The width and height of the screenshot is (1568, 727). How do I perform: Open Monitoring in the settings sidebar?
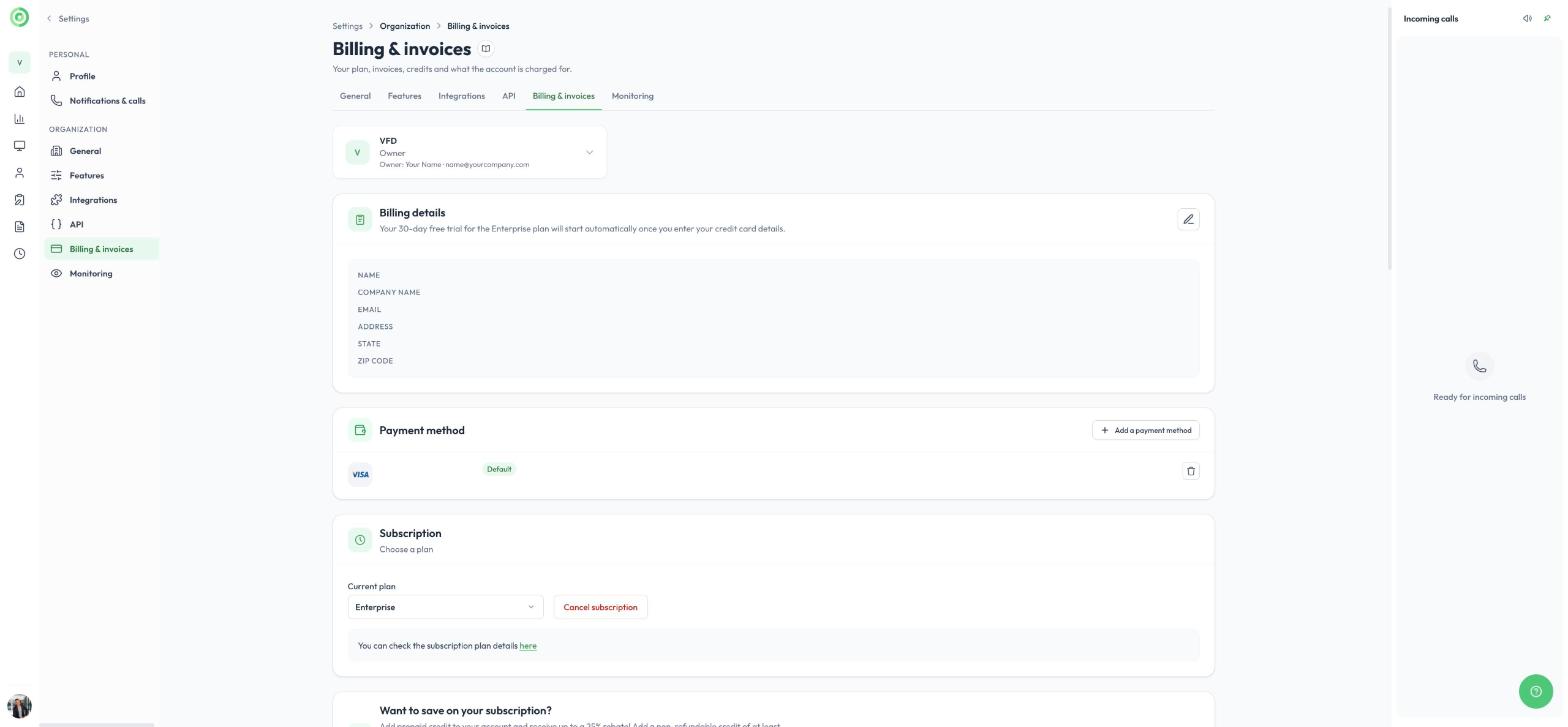pyautogui.click(x=101, y=274)
